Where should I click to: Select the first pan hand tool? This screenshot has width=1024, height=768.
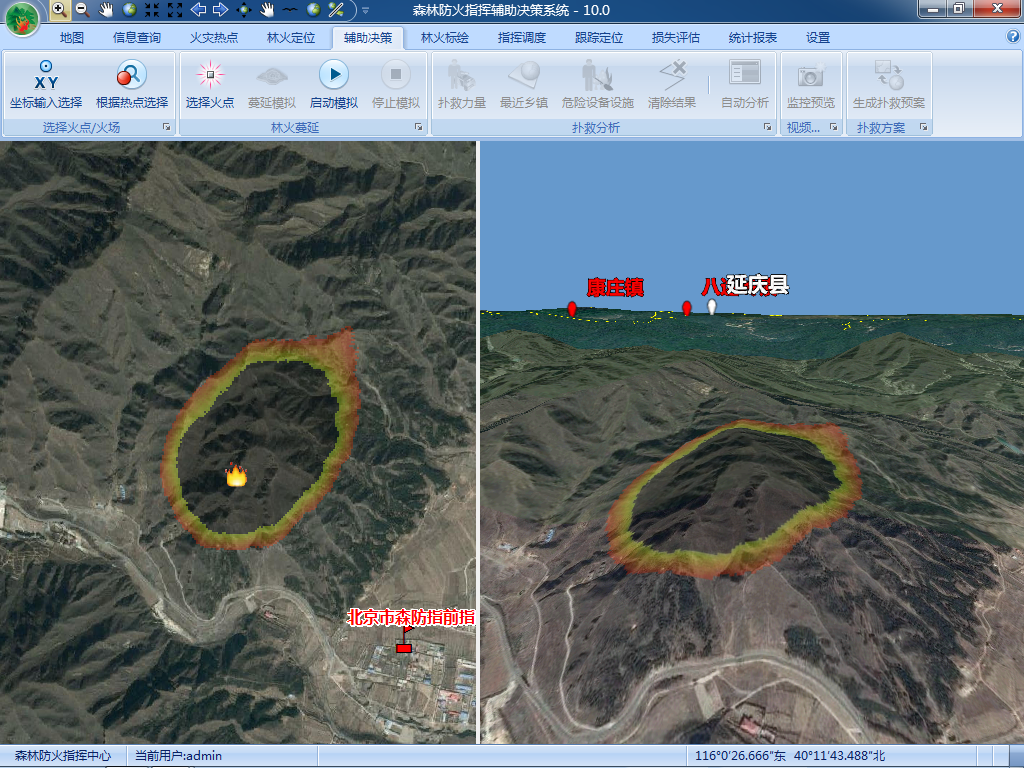click(x=105, y=10)
